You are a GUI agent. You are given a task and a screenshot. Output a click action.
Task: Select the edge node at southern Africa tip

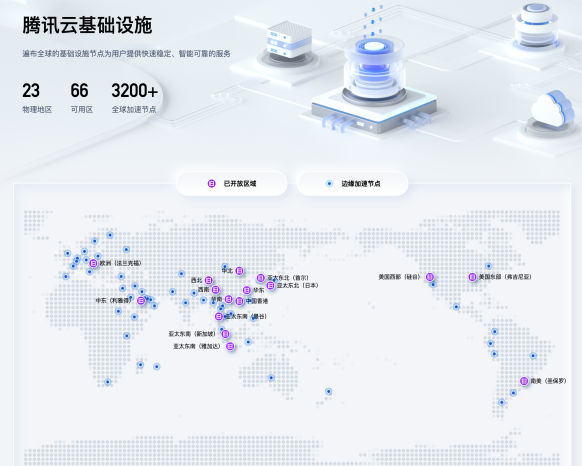(x=108, y=382)
